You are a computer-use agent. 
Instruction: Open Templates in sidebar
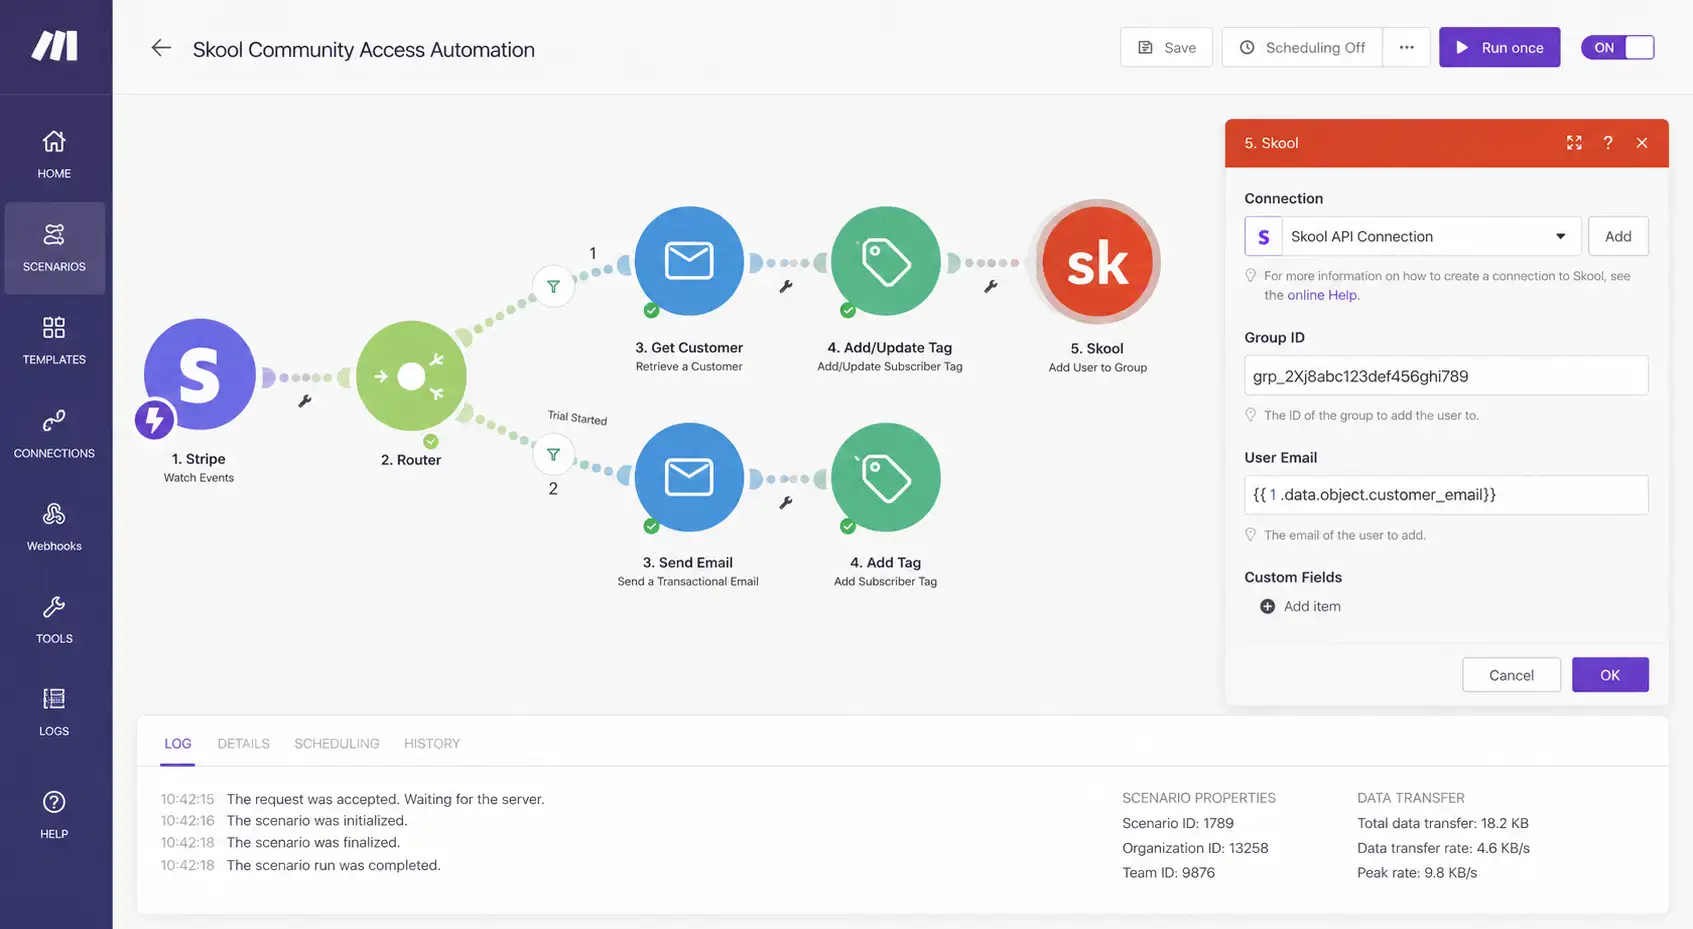54,341
